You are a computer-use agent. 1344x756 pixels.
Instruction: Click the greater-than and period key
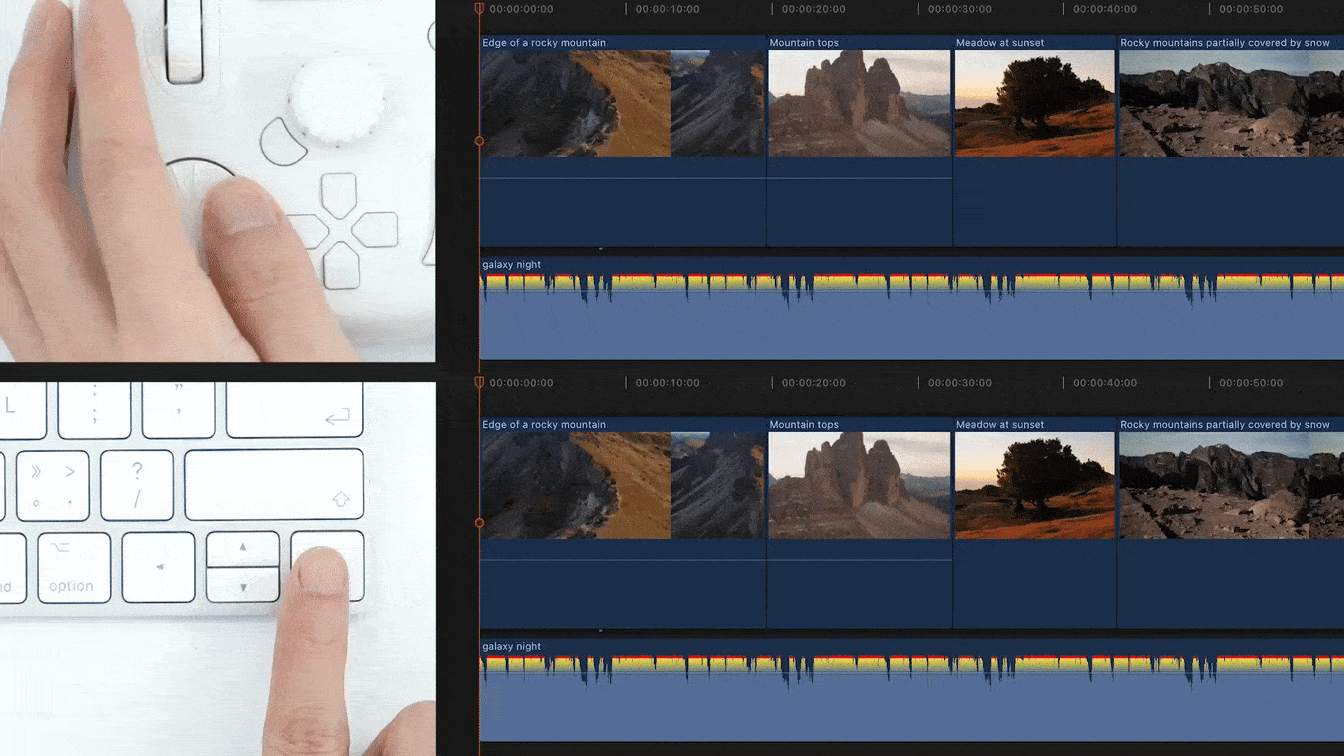(52, 485)
